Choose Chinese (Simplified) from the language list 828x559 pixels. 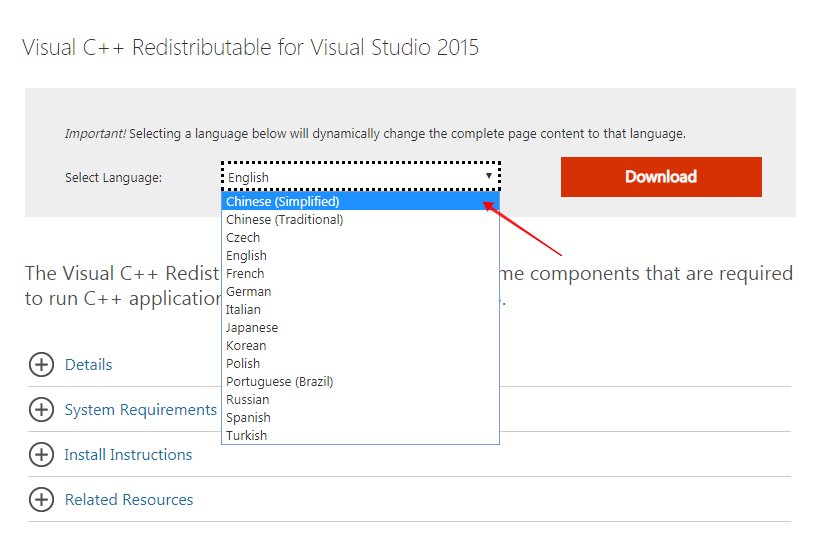[x=283, y=202]
